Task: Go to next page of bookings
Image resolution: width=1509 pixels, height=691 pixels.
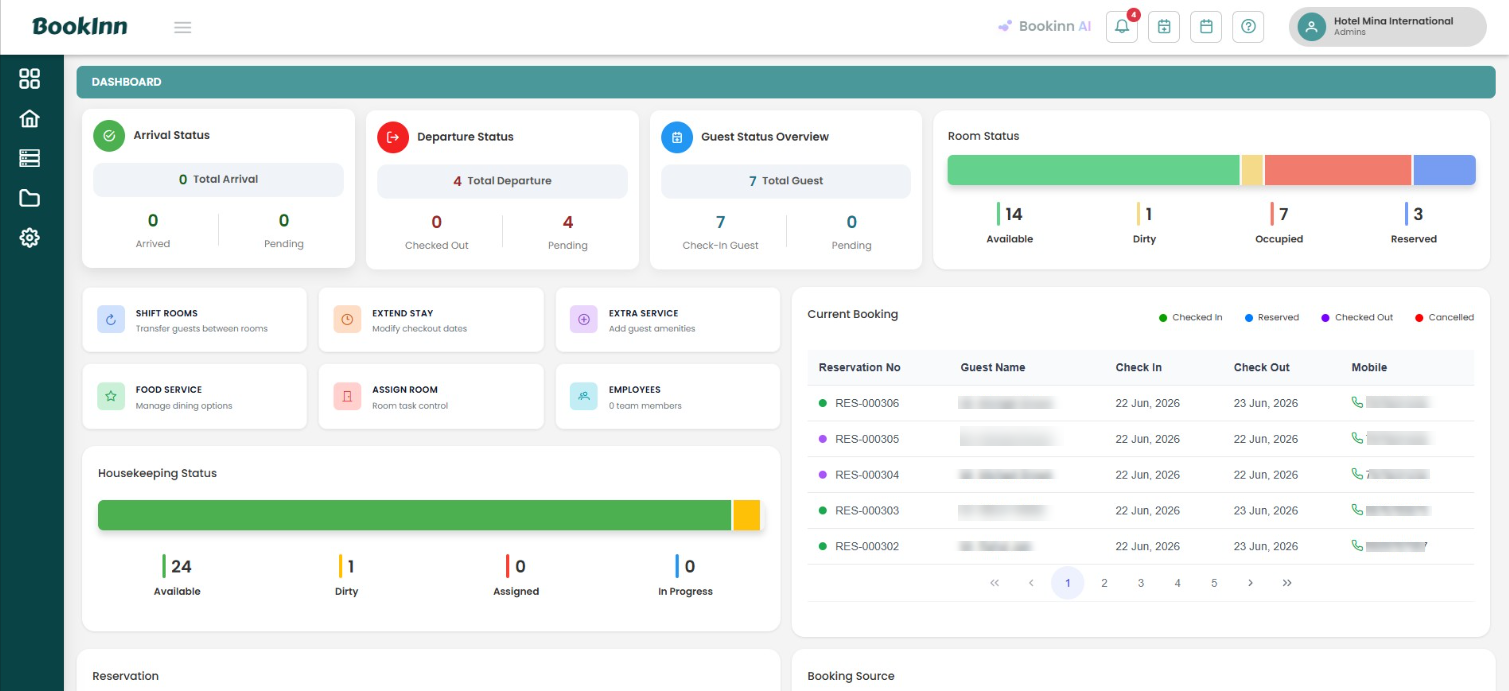Action: tap(1250, 583)
